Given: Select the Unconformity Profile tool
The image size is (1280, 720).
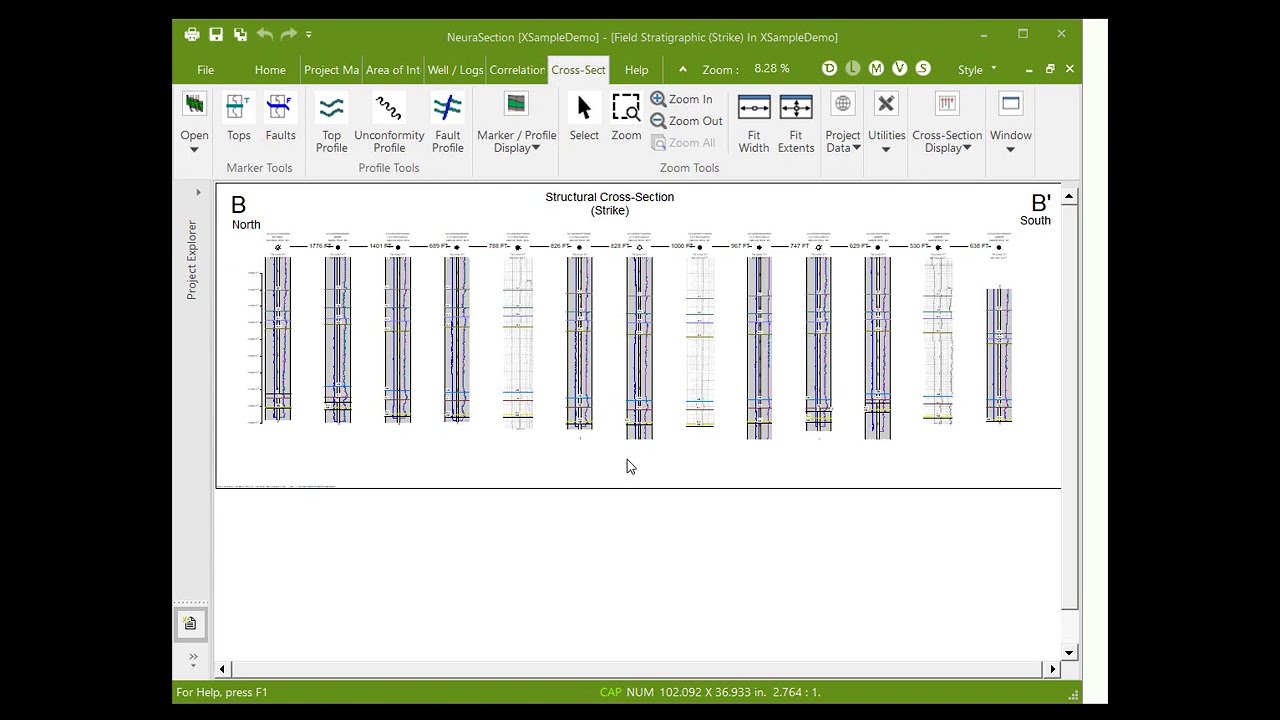Looking at the screenshot, I should pyautogui.click(x=389, y=123).
